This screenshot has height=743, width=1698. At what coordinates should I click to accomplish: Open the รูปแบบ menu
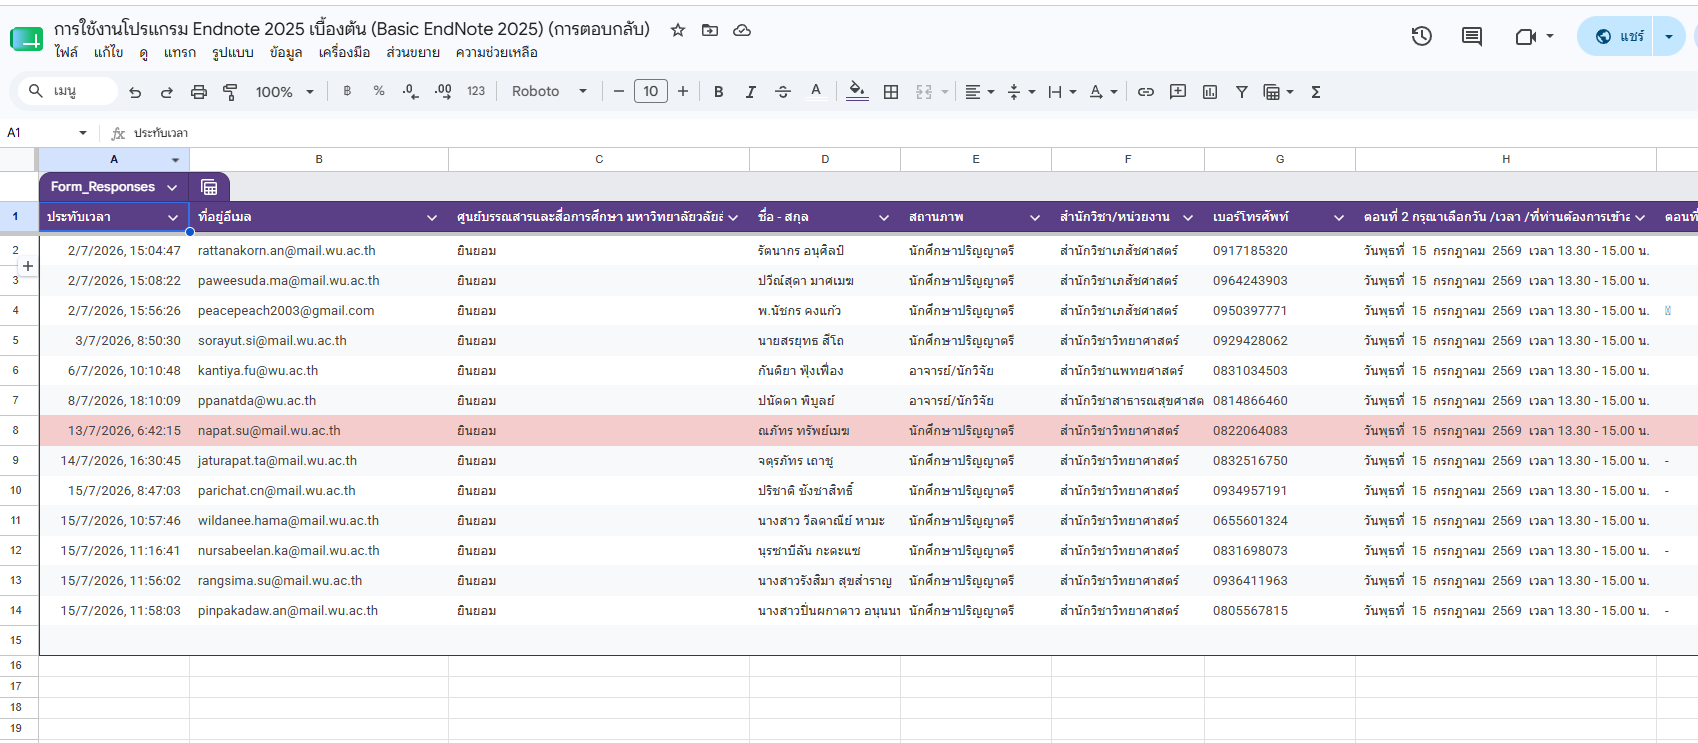tap(233, 53)
